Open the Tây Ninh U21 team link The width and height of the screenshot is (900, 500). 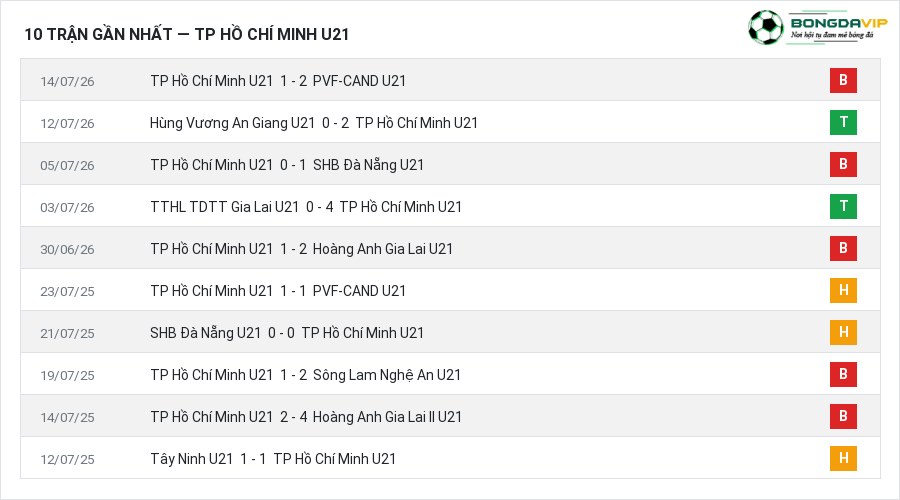pos(192,459)
